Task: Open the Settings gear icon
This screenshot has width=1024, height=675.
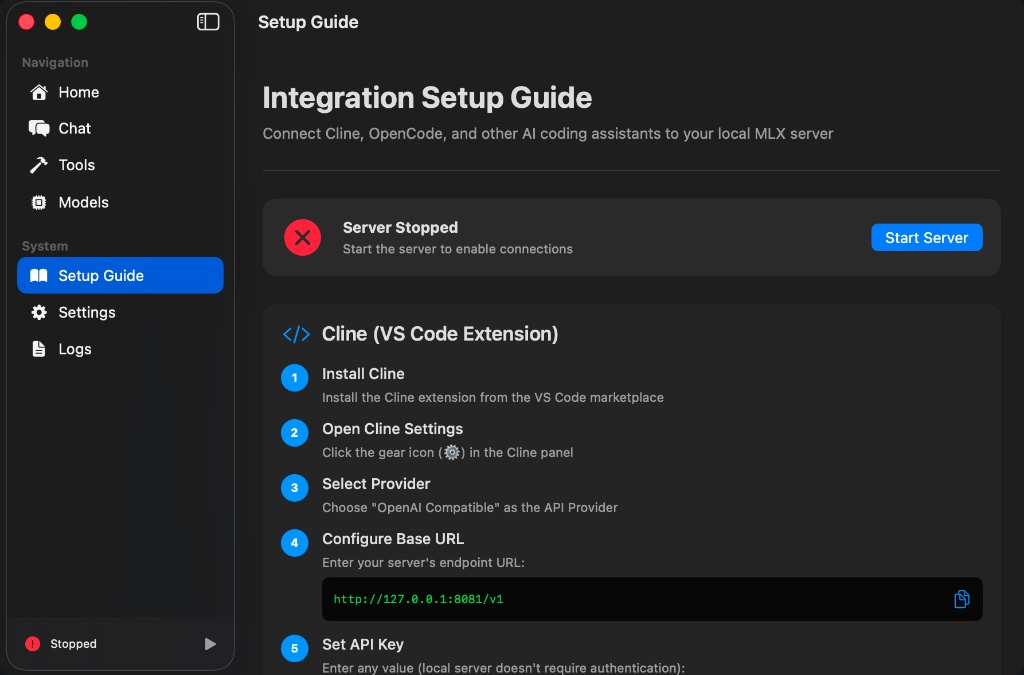Action: [x=37, y=312]
